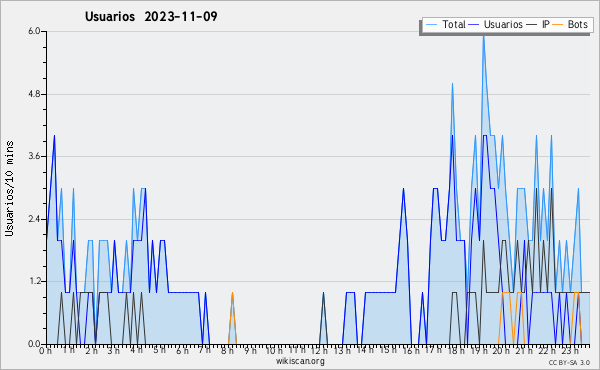
Task: Click the 'wikiscan.org' caption
Action: coord(300,361)
